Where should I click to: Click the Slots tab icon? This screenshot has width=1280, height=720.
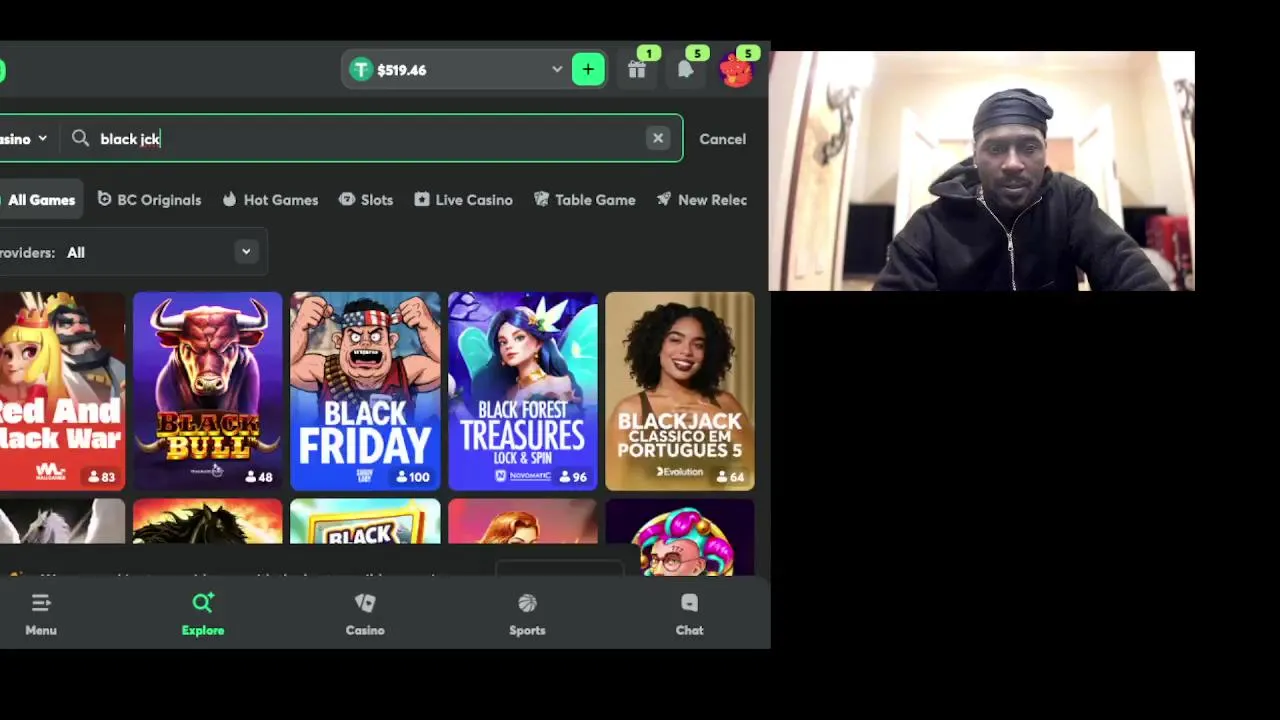pos(347,199)
